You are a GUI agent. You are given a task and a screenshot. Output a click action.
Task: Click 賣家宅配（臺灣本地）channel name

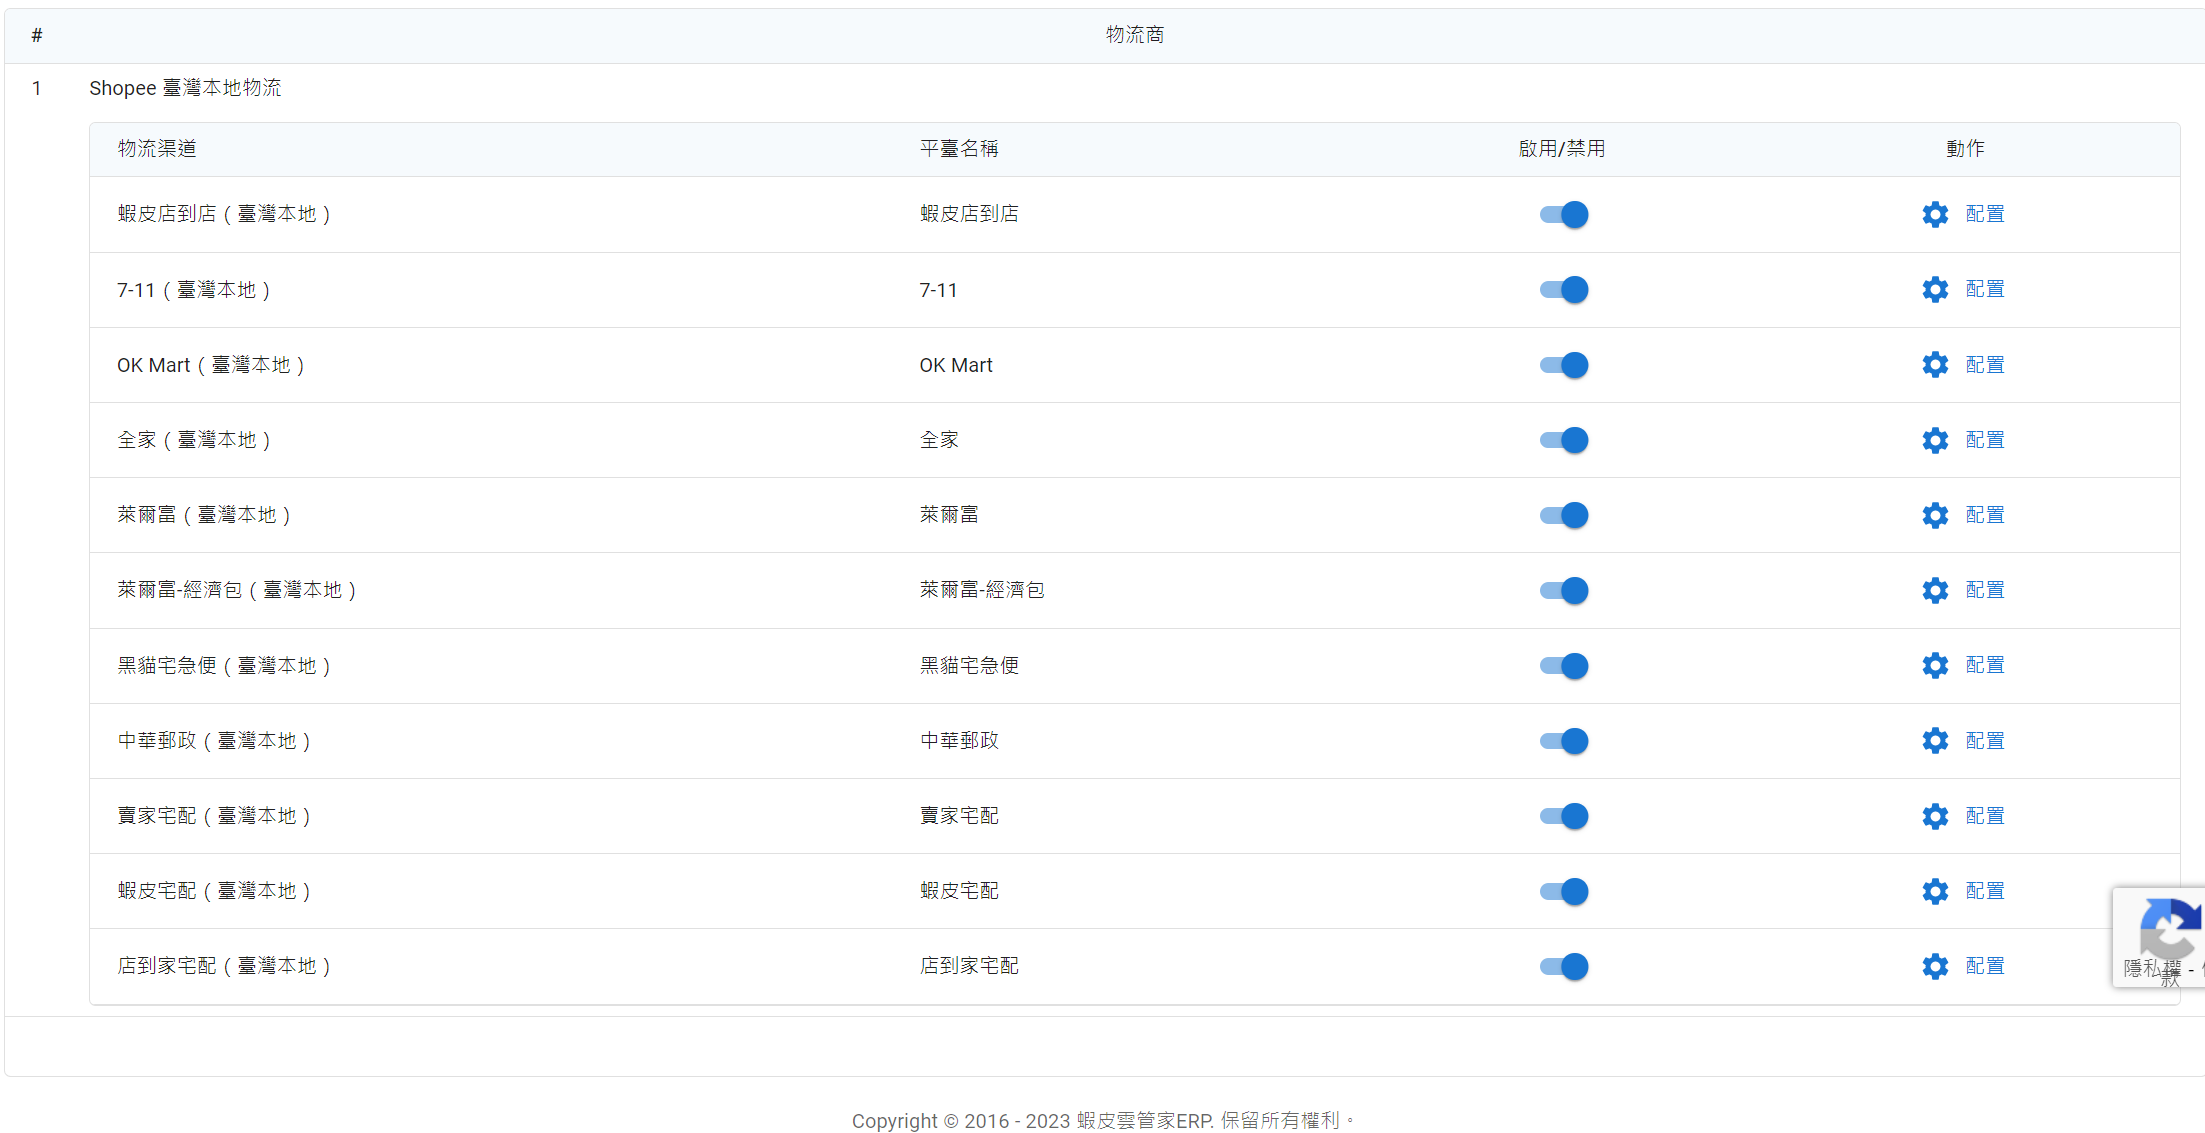pos(214,816)
